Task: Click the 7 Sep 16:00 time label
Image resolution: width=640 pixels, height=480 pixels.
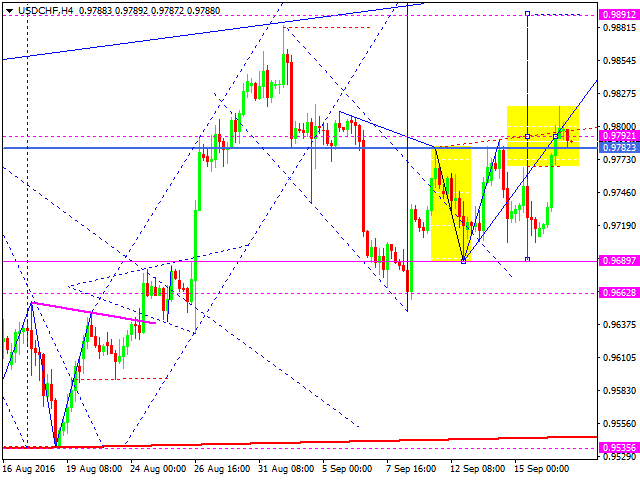Action: click(x=411, y=469)
